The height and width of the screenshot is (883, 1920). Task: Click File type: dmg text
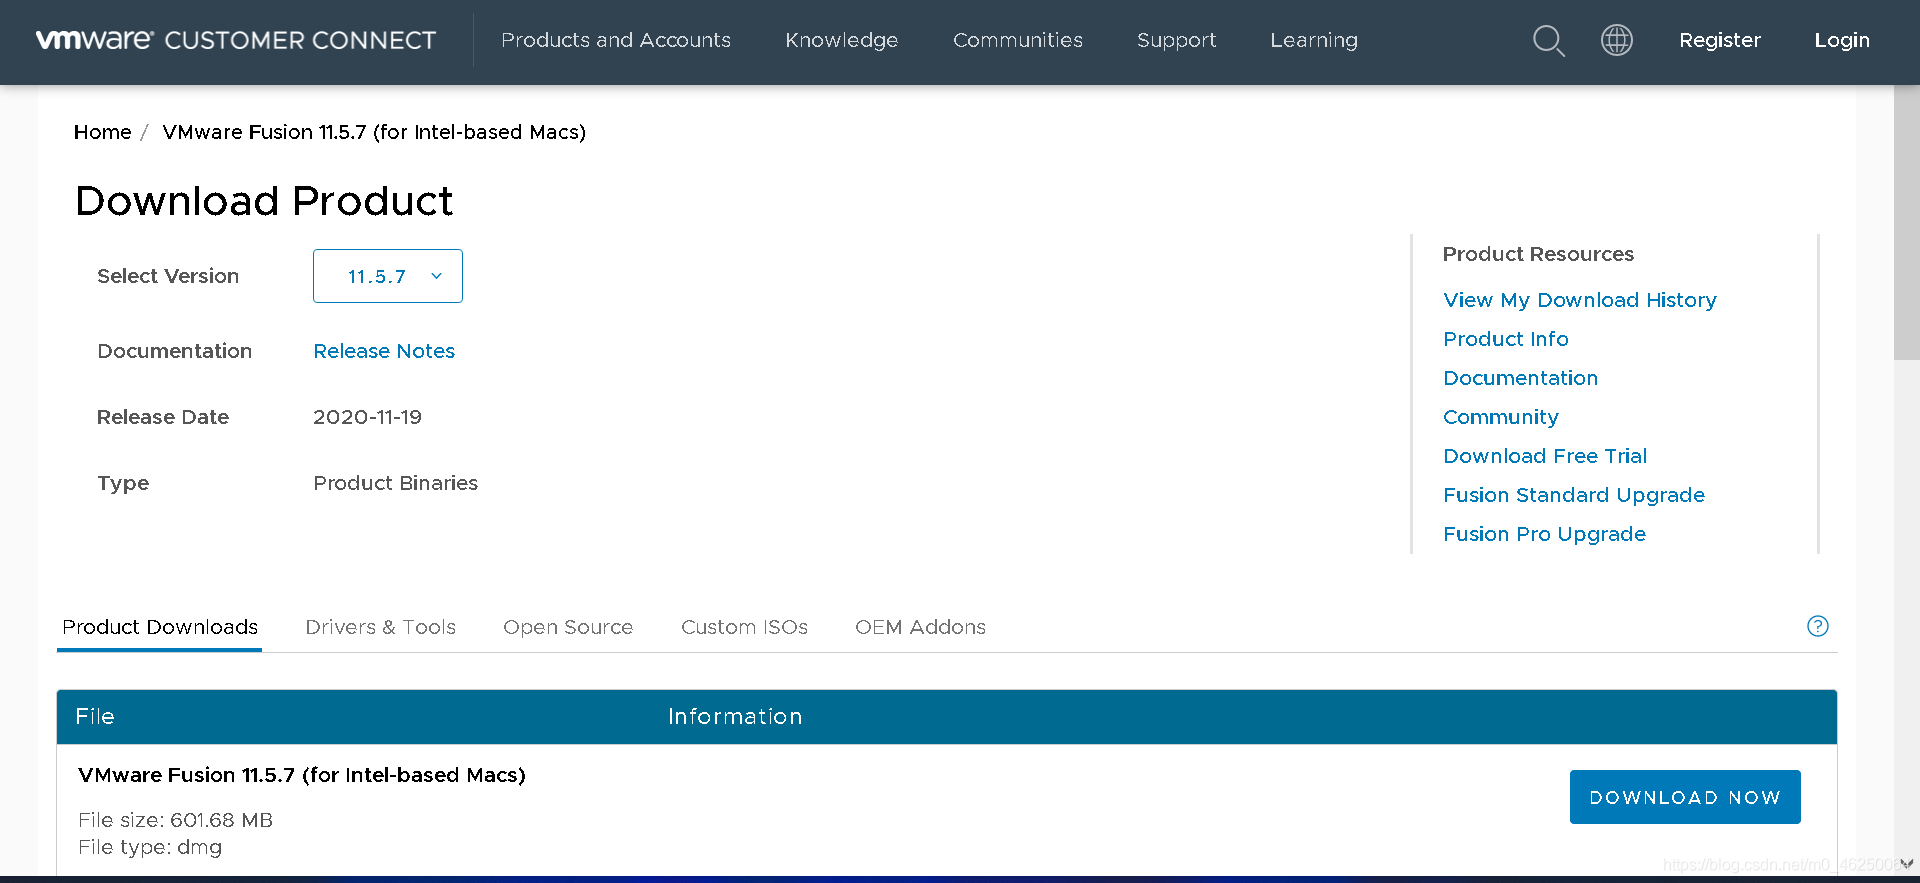tap(150, 847)
